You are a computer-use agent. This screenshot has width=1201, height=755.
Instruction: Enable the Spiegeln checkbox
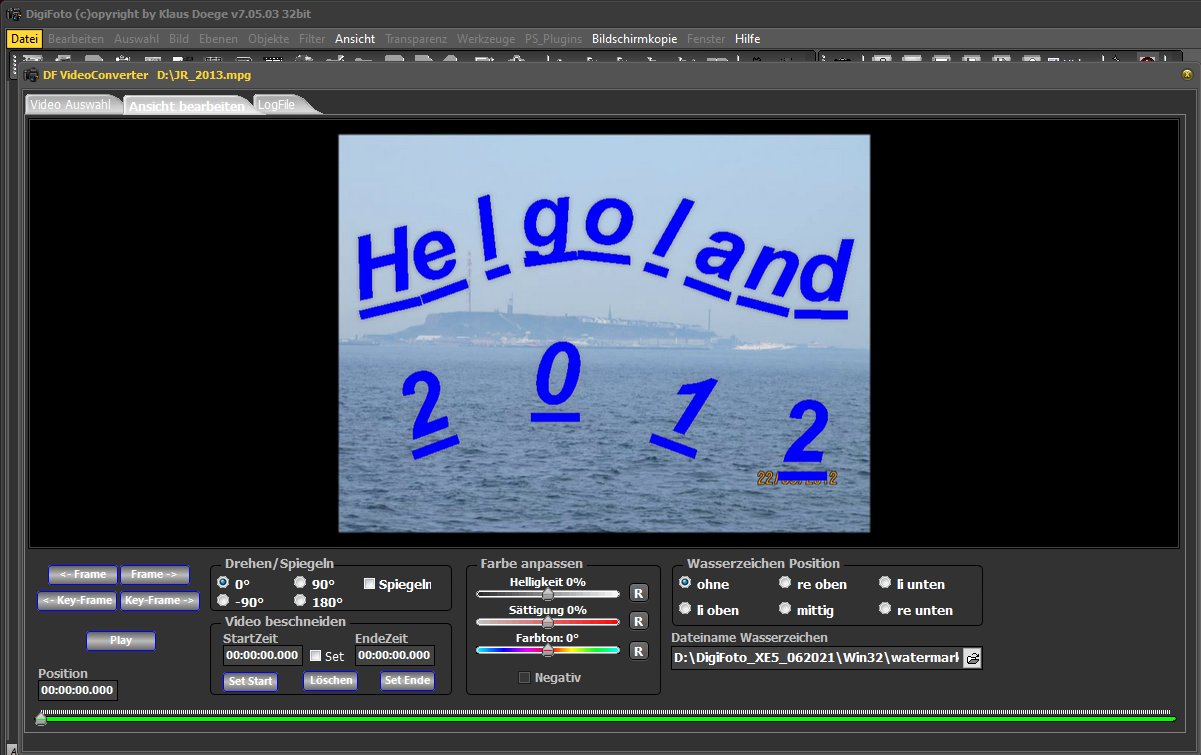369,584
